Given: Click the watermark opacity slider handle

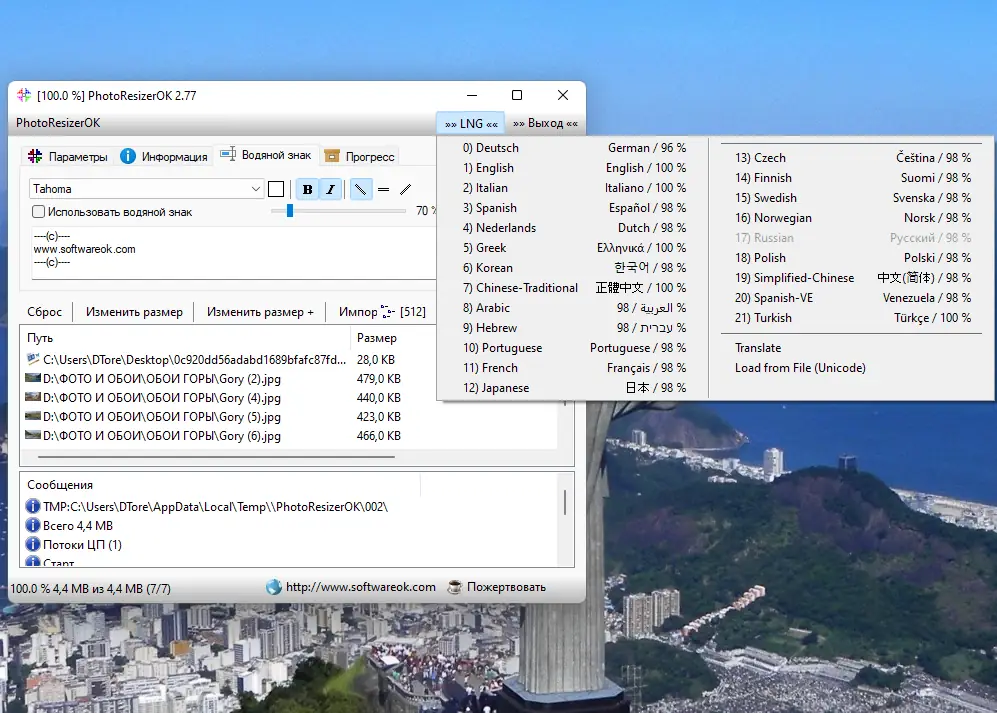Looking at the screenshot, I should point(290,211).
